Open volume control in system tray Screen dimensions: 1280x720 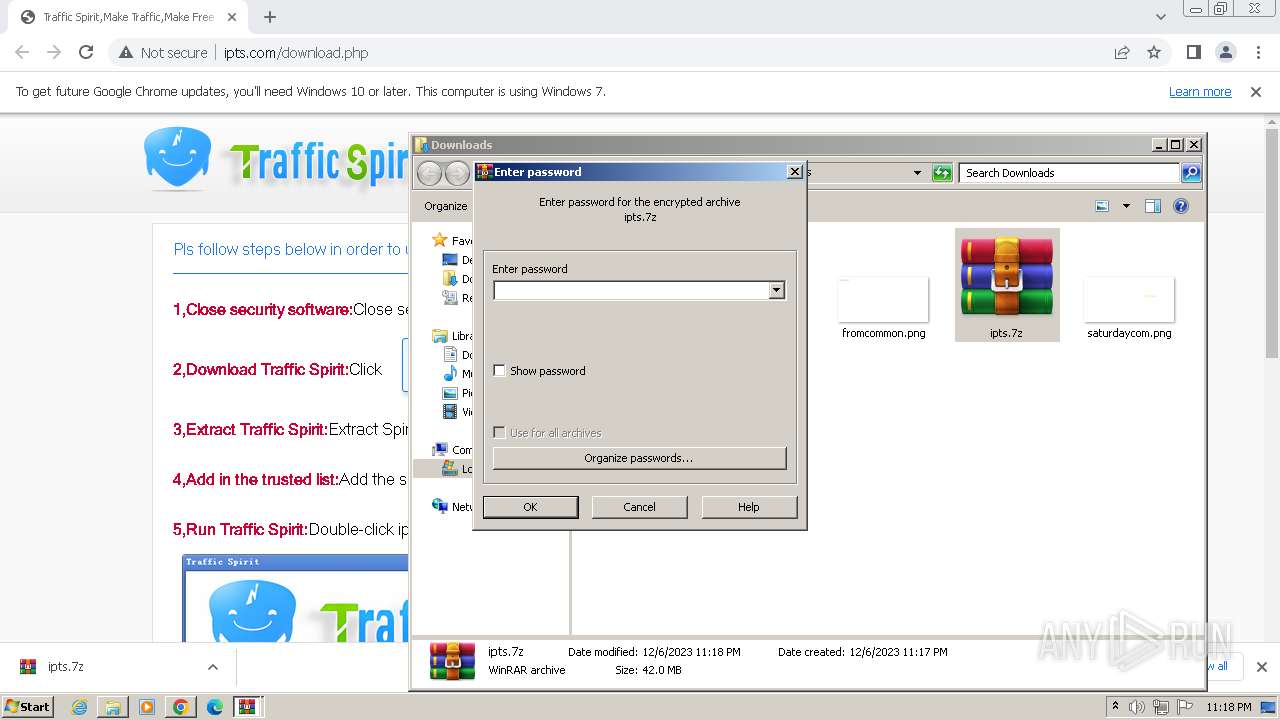(1137, 707)
